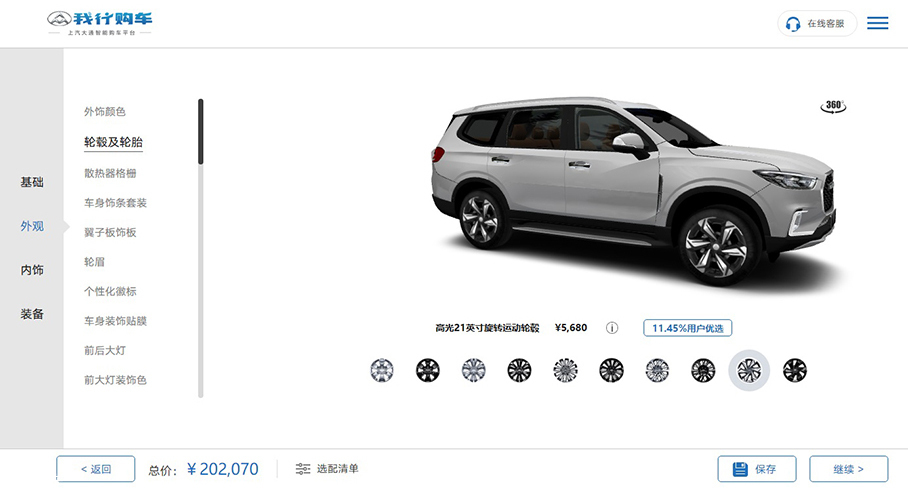Open the 选配清单 configuration list icon

[x=303, y=469]
